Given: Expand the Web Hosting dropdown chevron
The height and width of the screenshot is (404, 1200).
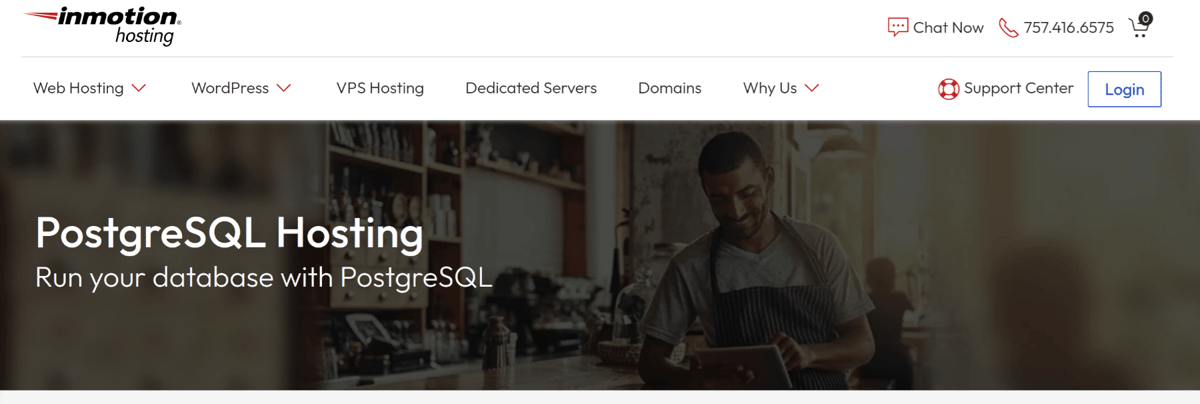Looking at the screenshot, I should [x=139, y=88].
